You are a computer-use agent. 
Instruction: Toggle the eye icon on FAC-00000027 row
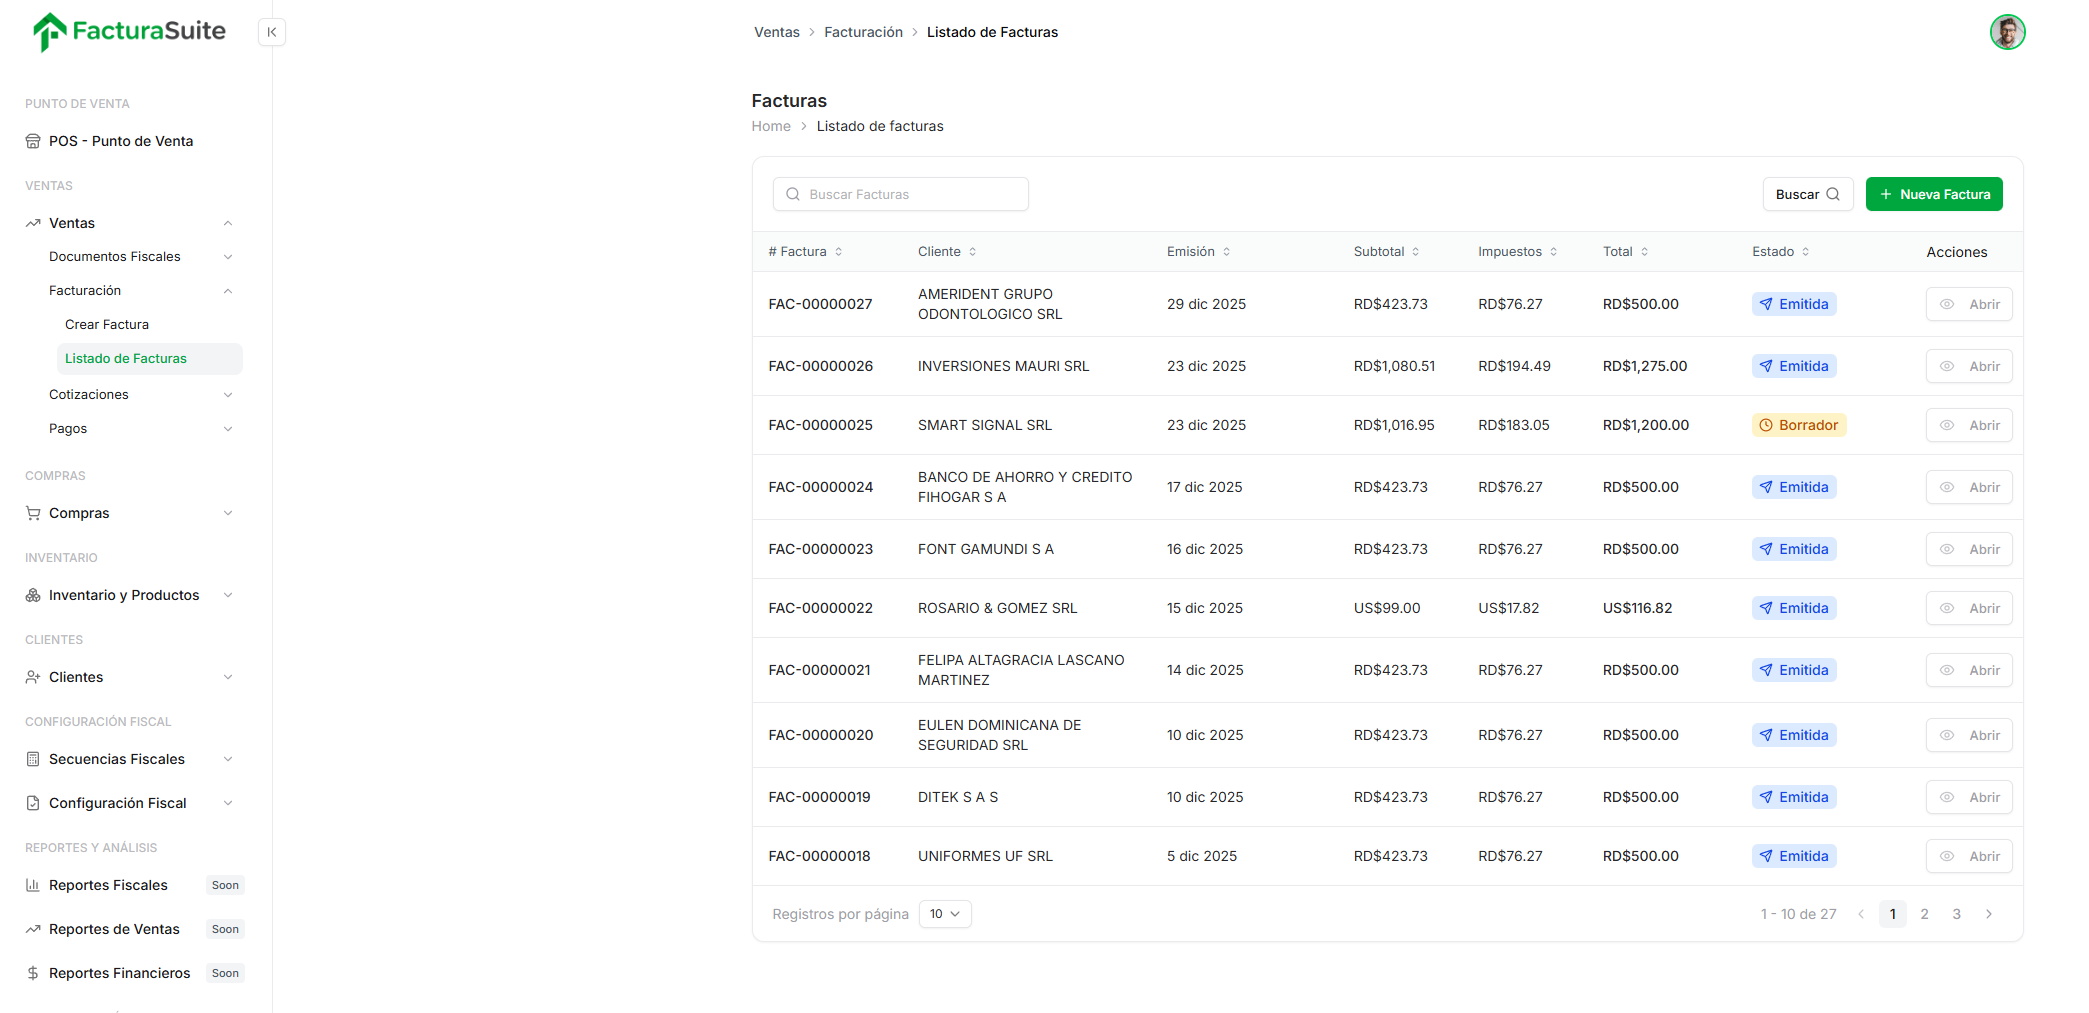[1946, 304]
